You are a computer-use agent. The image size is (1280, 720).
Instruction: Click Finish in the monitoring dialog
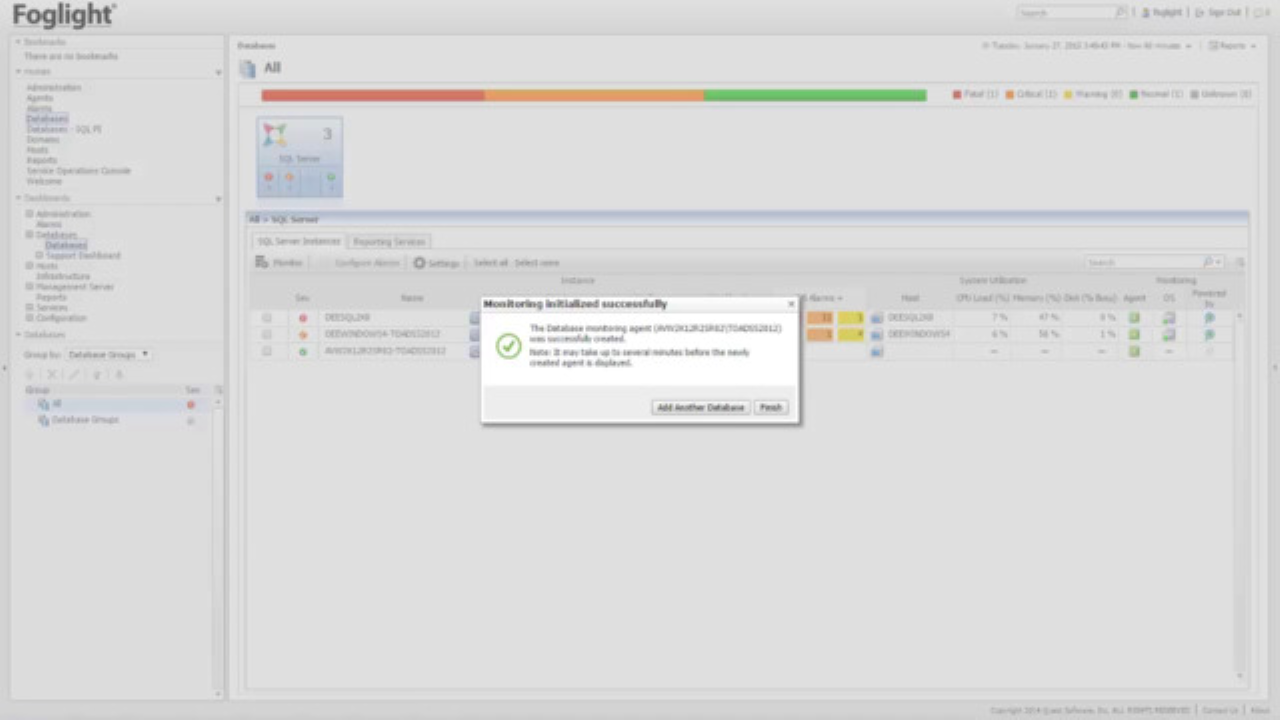tap(770, 408)
